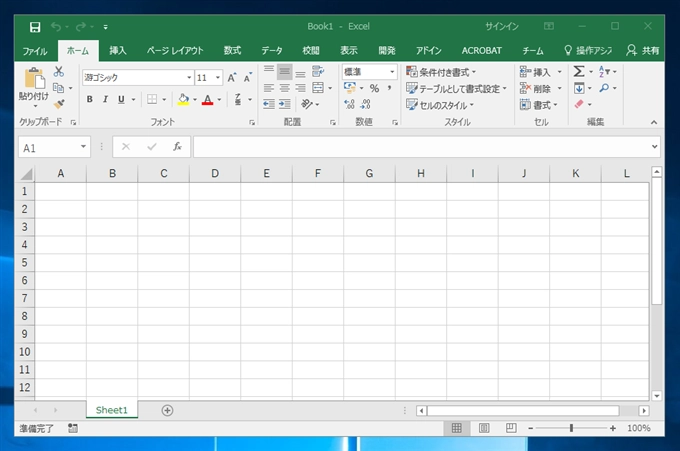Screen dimensions: 680x451
Task: Open Customize Quick Access Toolbar dropdown
Action: click(105, 27)
